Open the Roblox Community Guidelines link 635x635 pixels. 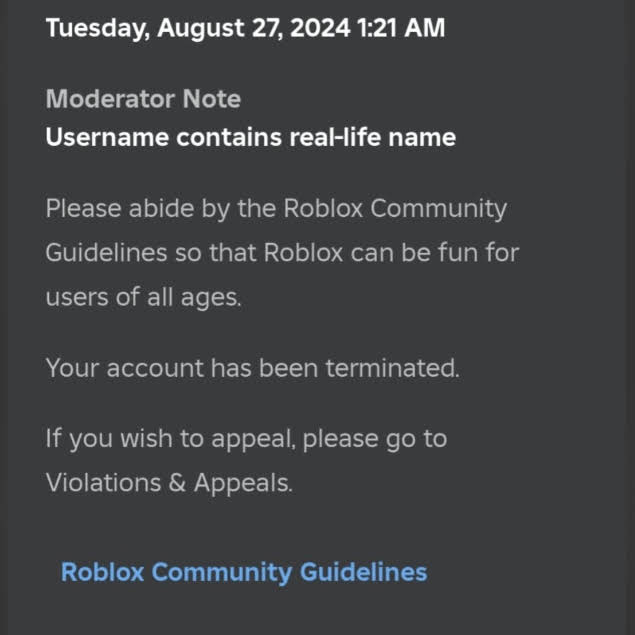(244, 572)
